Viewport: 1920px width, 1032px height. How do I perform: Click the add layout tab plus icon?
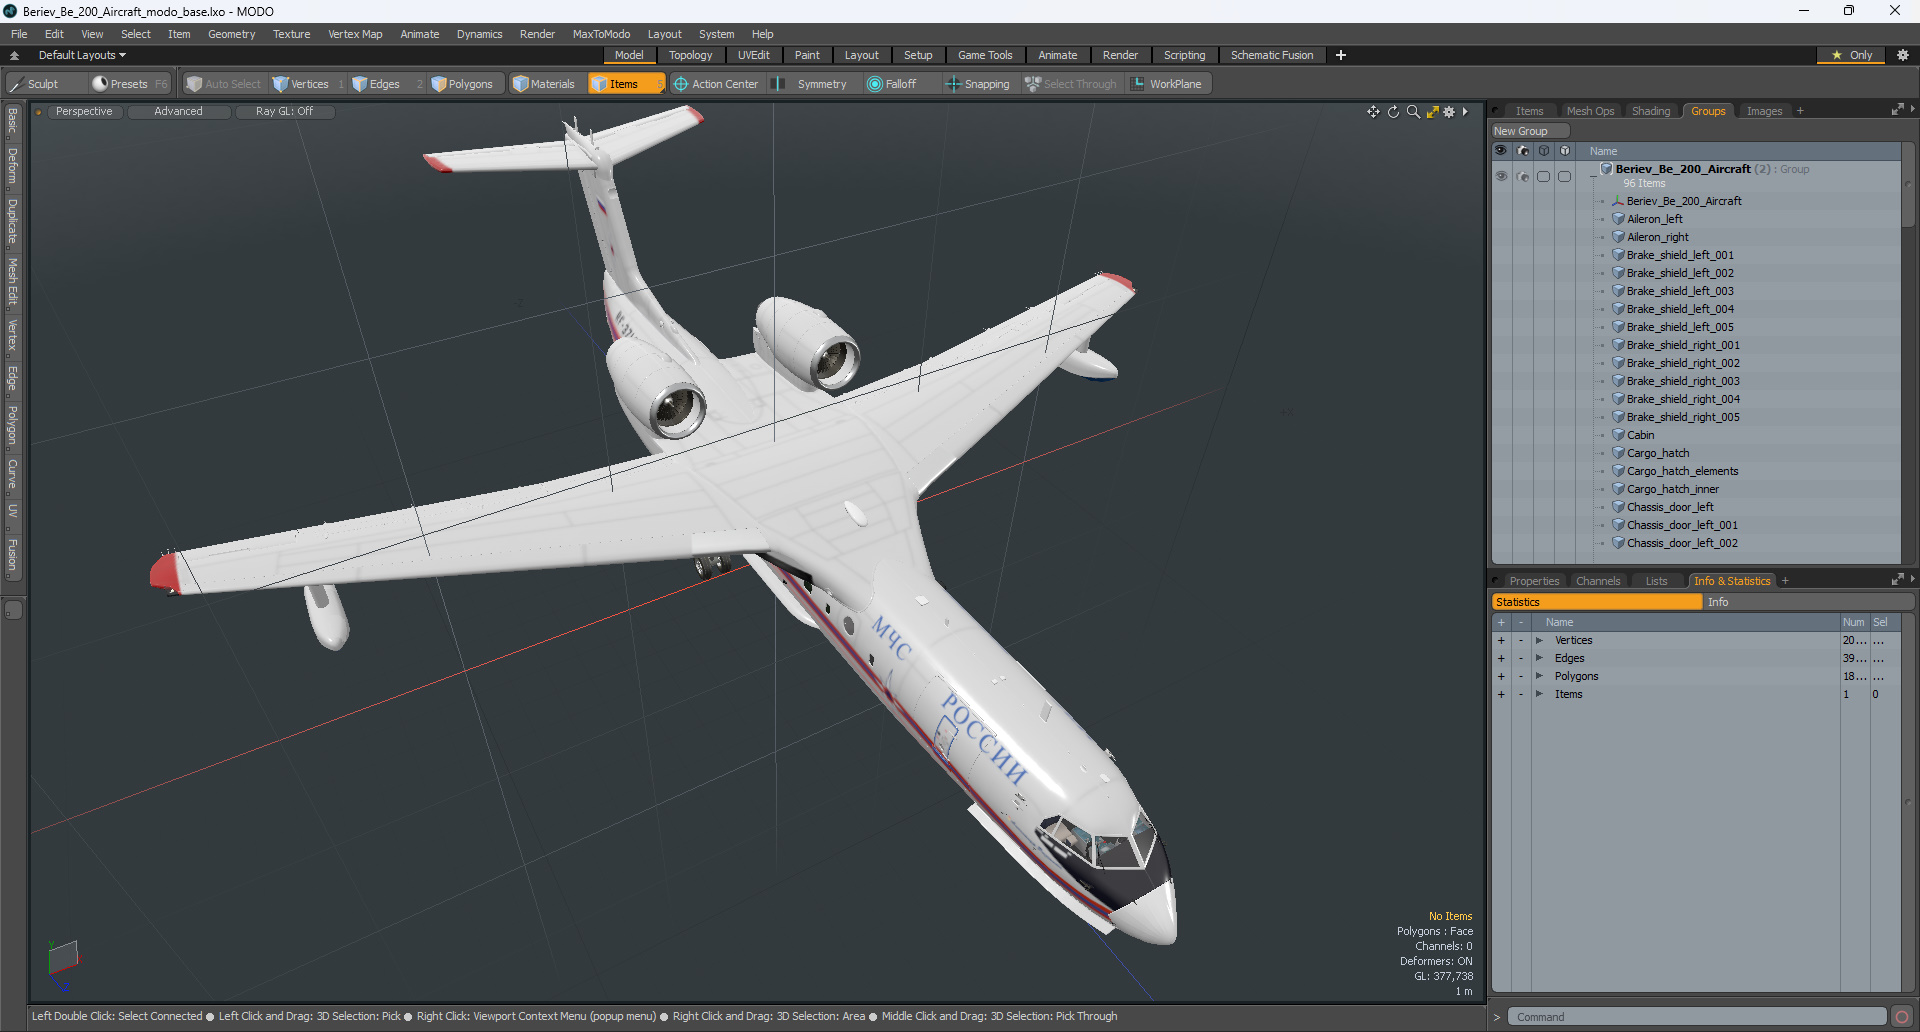coord(1341,55)
